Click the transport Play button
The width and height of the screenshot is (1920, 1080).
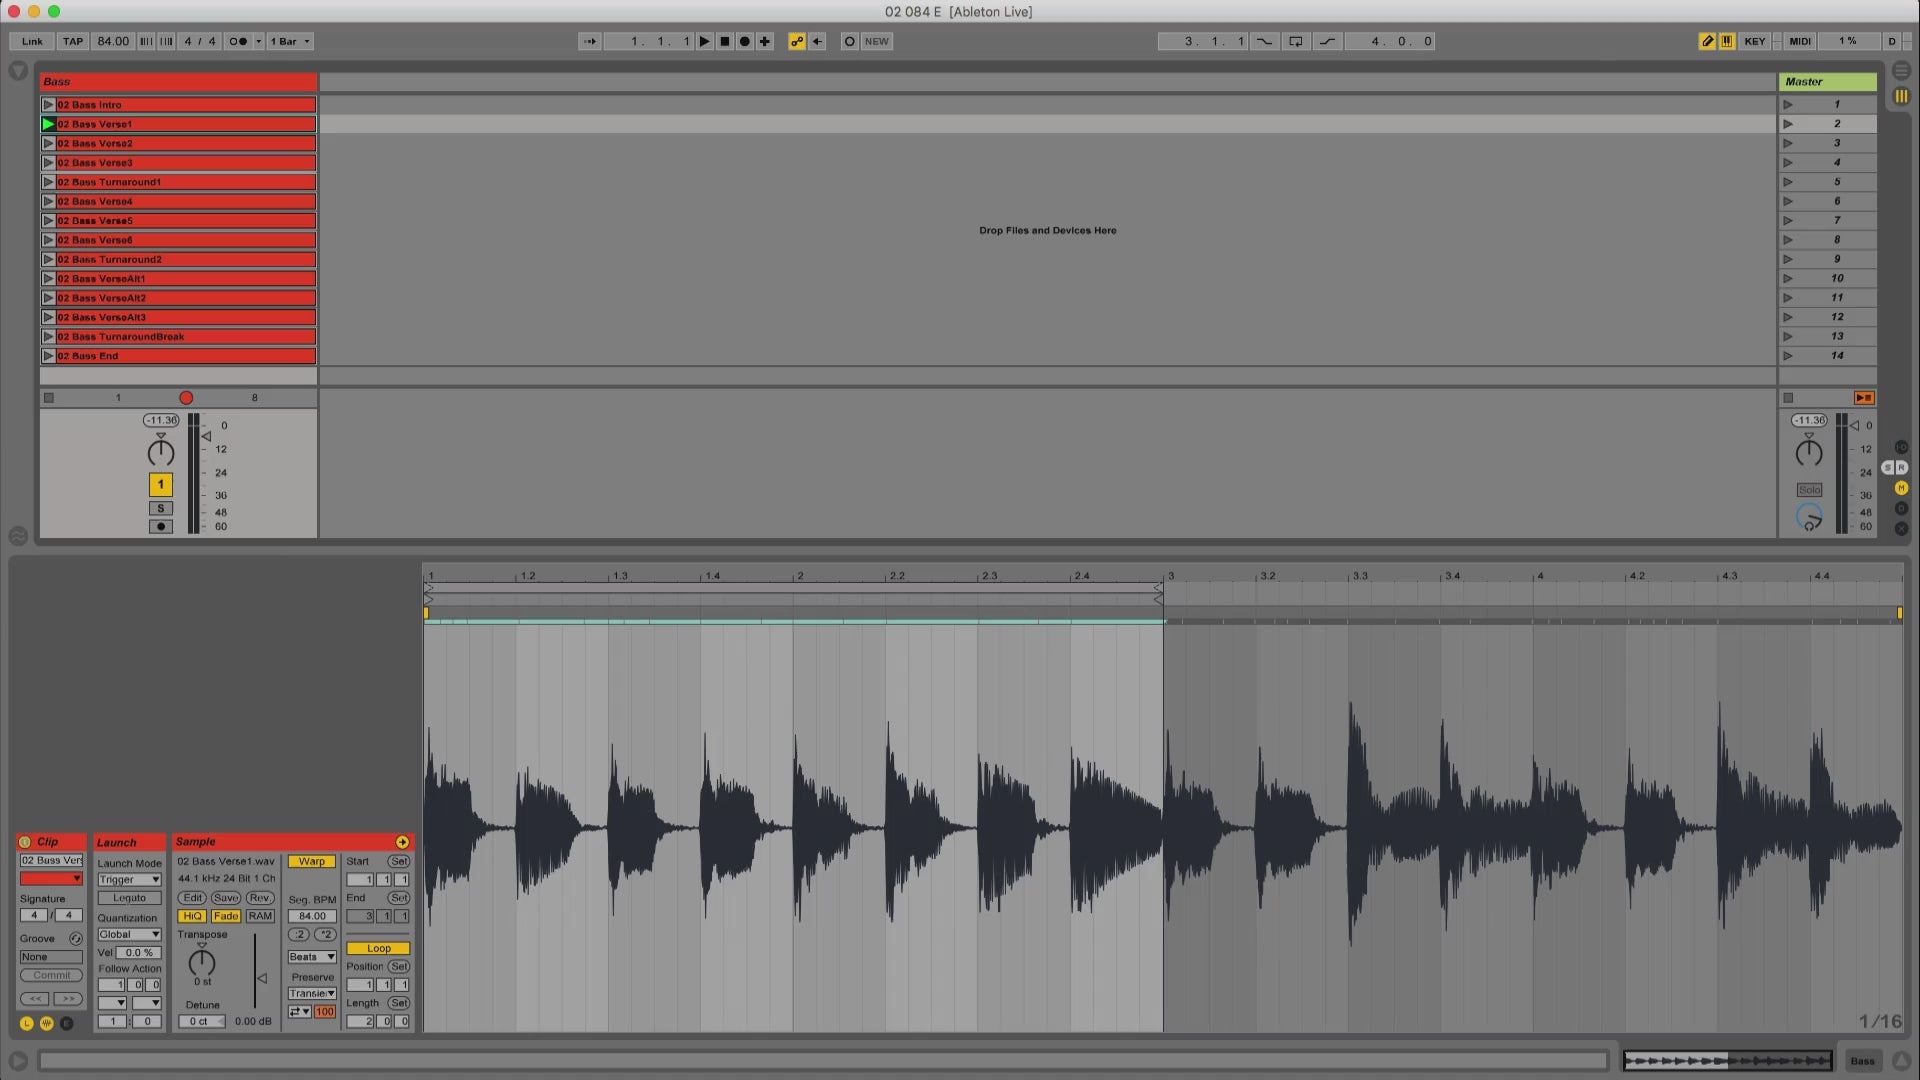coord(704,41)
